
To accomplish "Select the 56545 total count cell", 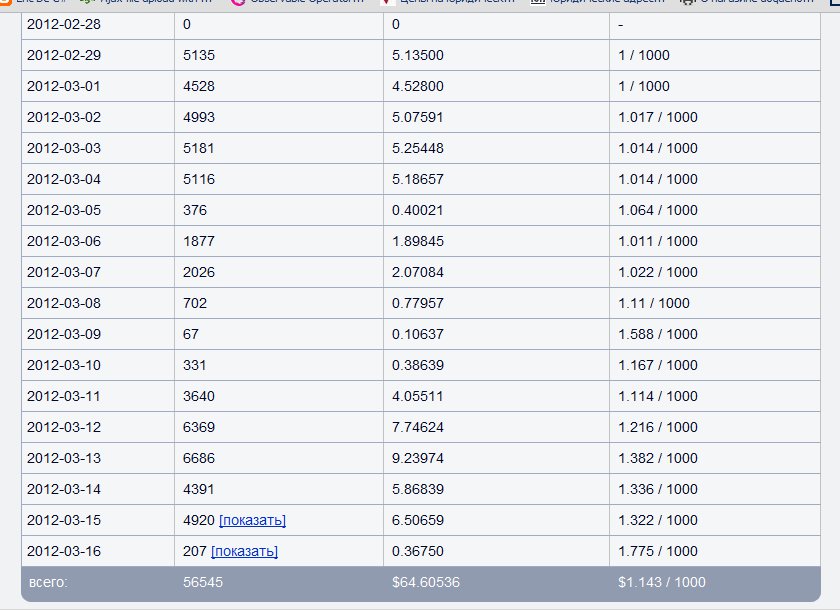I will [x=204, y=582].
